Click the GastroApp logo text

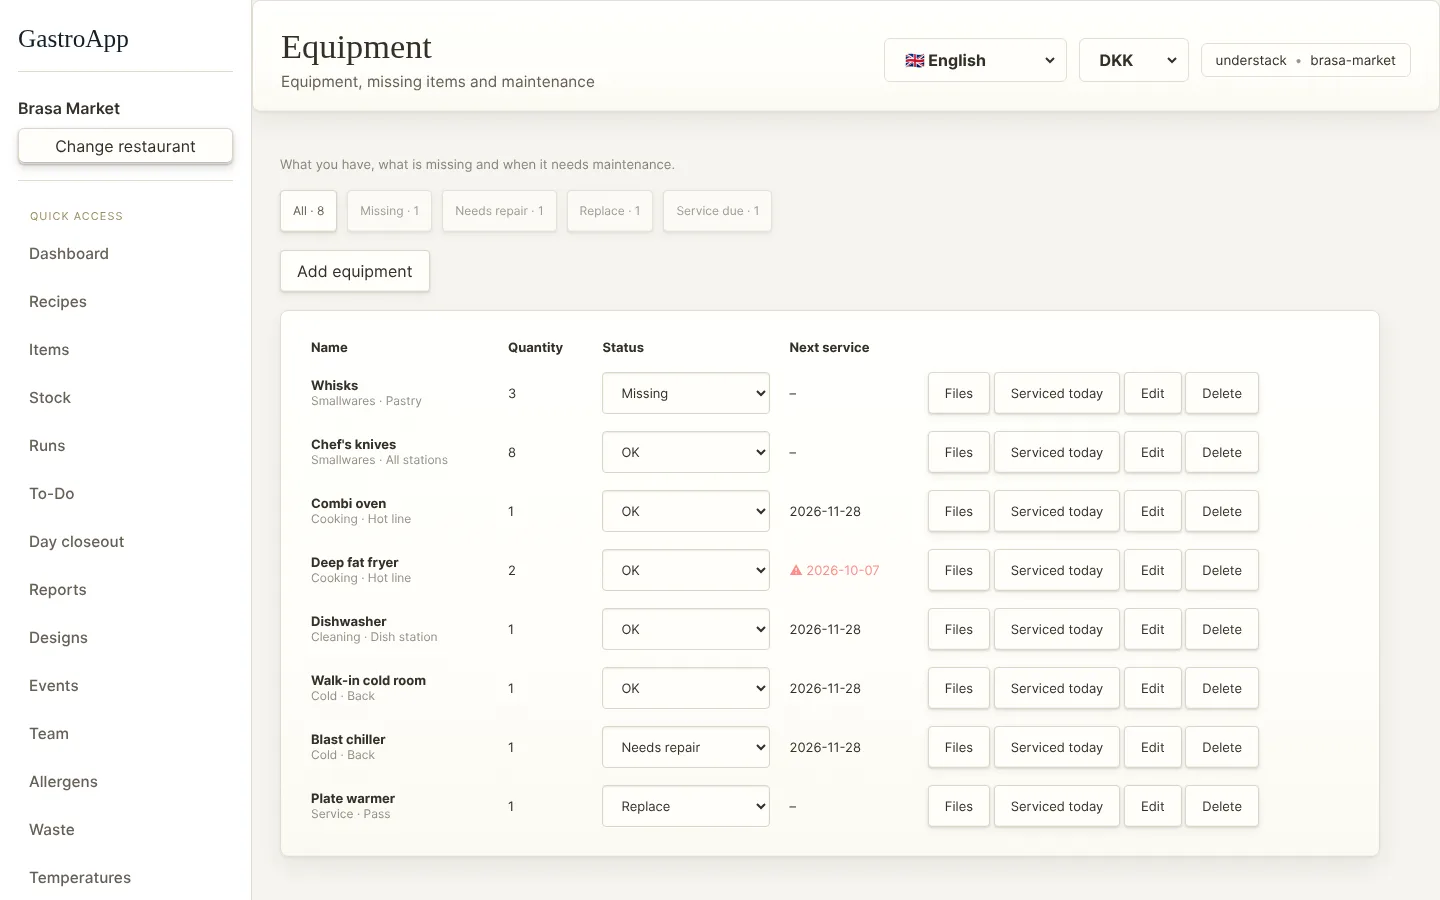[73, 39]
